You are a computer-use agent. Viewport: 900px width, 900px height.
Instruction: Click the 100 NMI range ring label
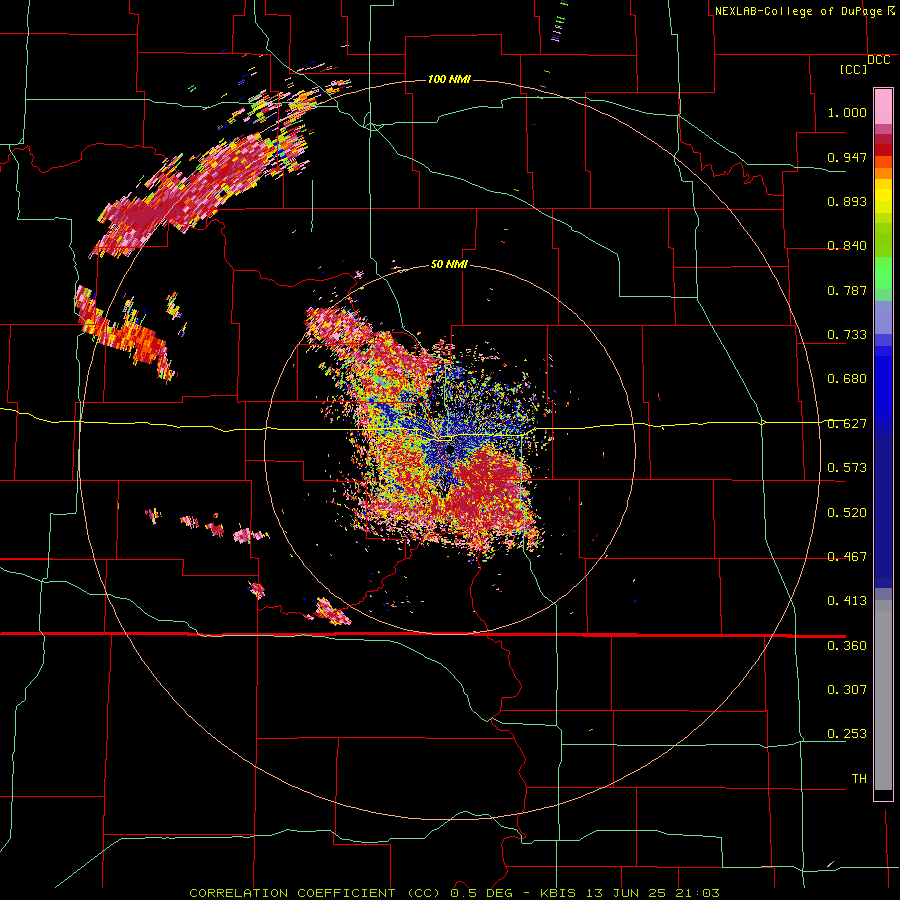click(x=449, y=79)
